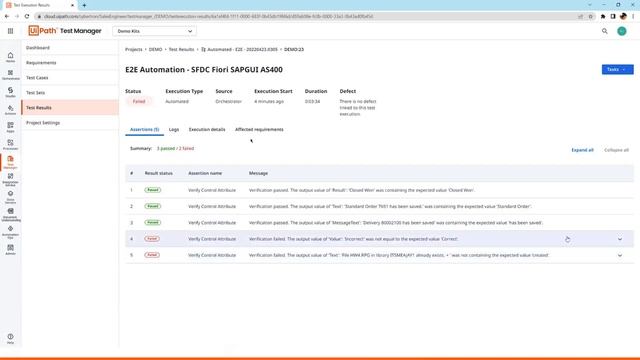This screenshot has width=640, height=360.
Task: Go to Projects breadcrumb
Action: (x=133, y=49)
